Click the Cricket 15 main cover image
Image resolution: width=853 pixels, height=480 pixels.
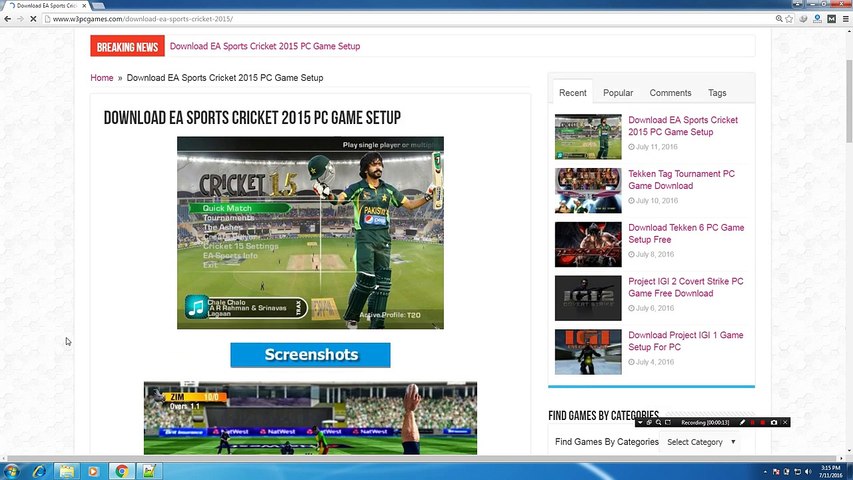[310, 233]
